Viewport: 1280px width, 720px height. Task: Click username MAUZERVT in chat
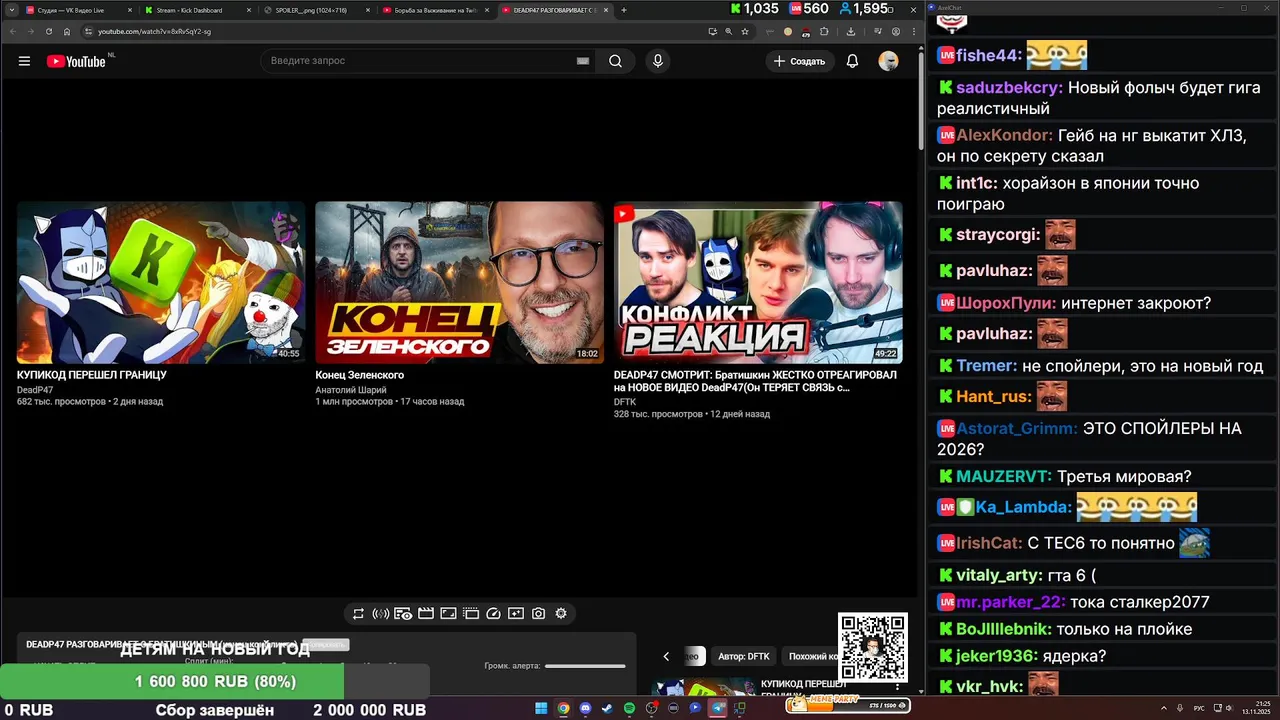1004,477
